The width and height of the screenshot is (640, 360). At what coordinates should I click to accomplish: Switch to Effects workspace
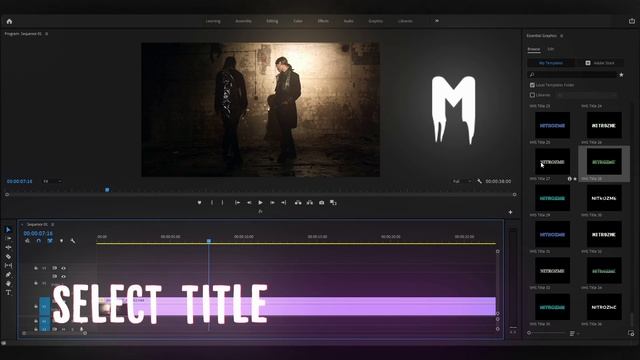(x=323, y=21)
